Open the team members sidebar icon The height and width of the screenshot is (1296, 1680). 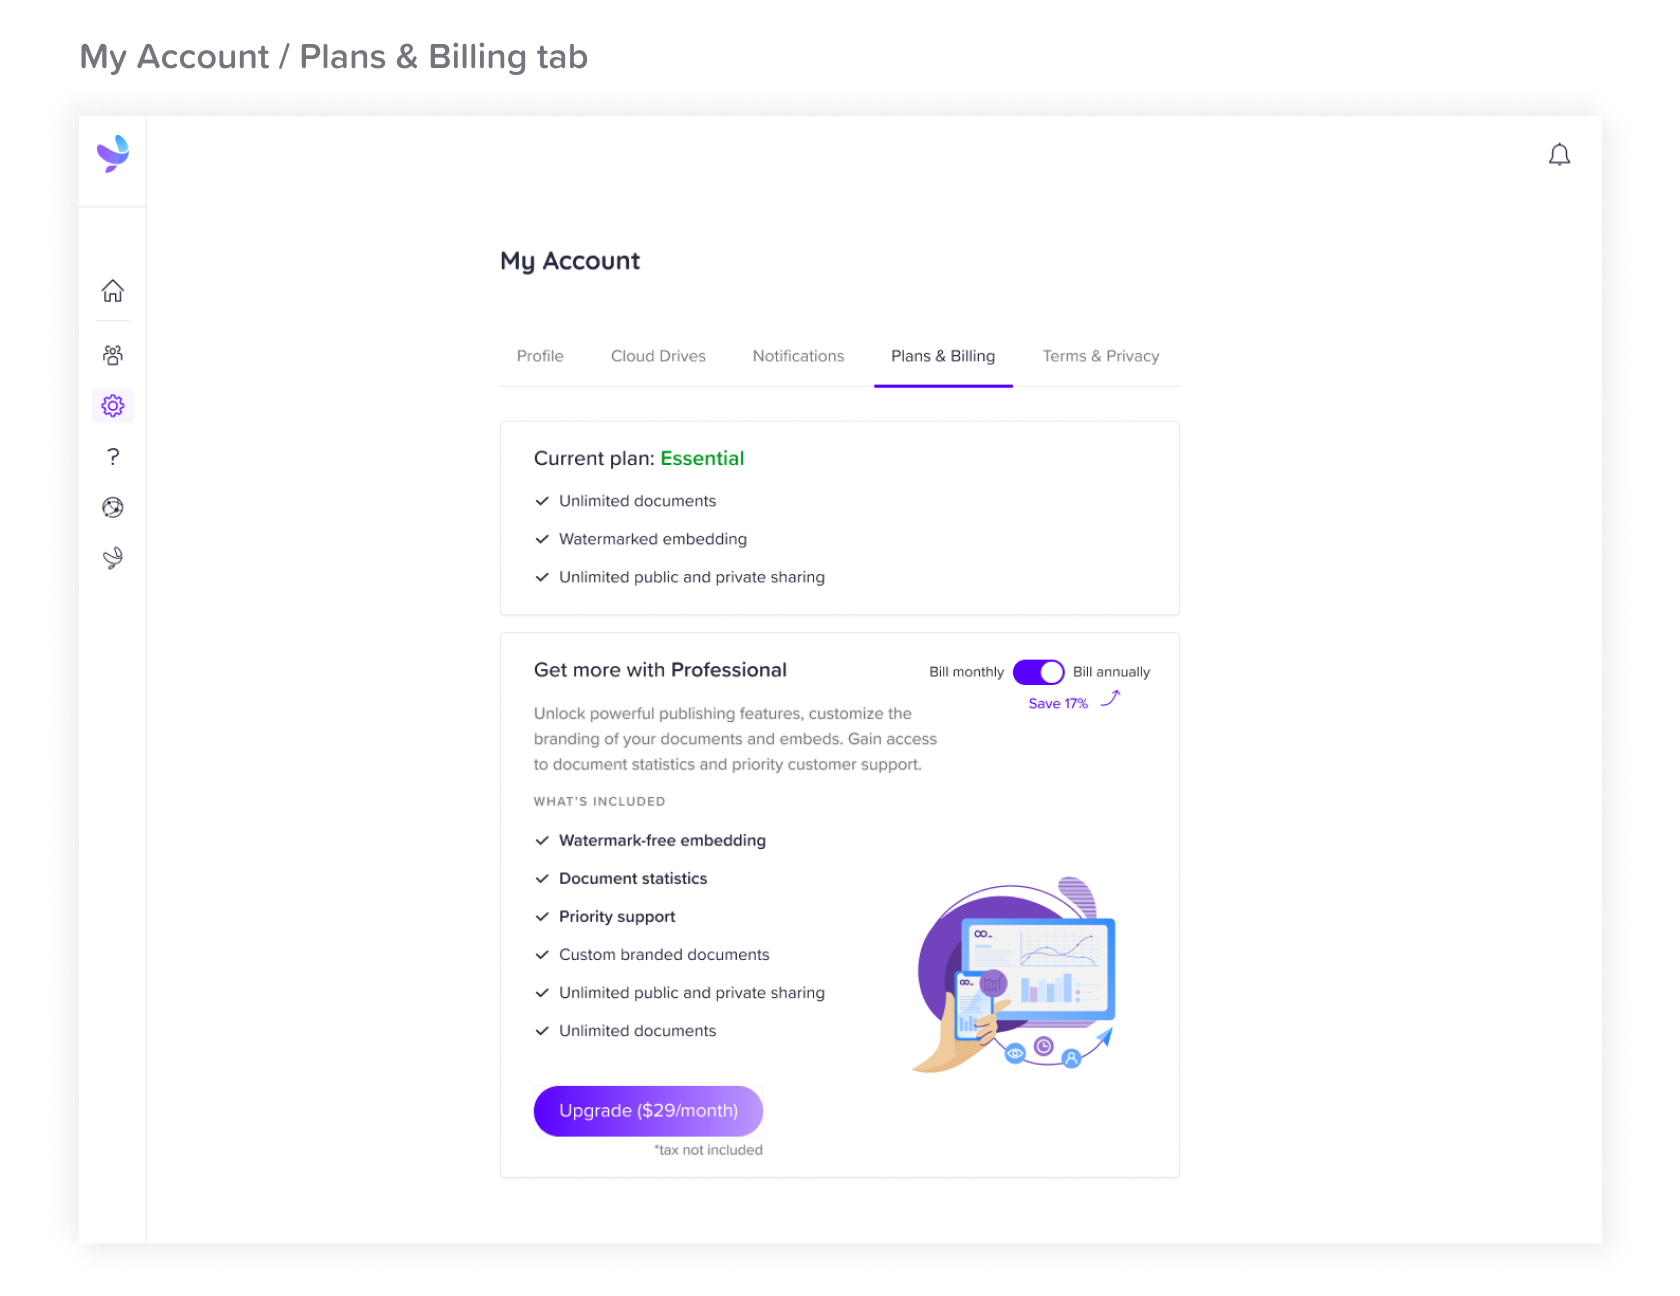point(113,355)
